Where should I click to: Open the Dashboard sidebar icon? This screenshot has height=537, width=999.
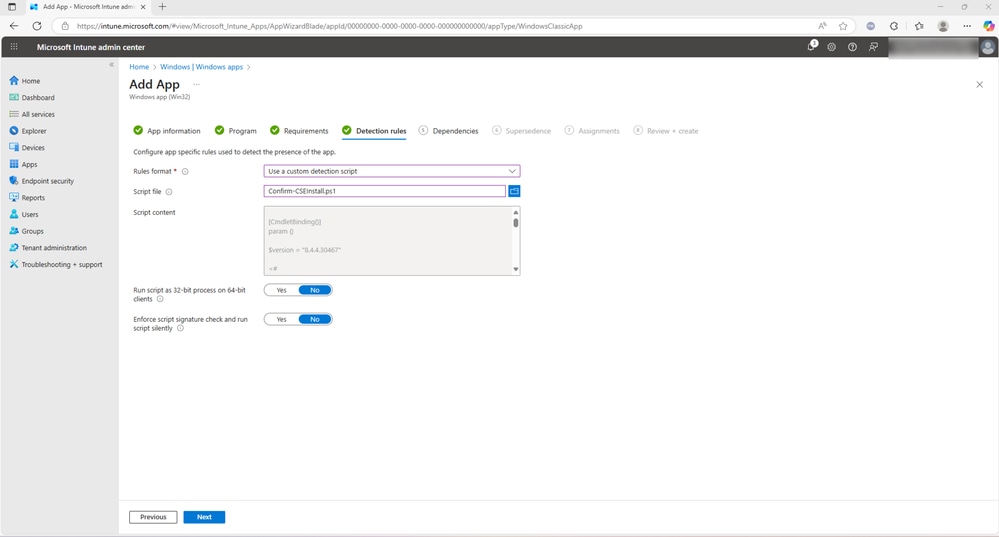click(14, 97)
